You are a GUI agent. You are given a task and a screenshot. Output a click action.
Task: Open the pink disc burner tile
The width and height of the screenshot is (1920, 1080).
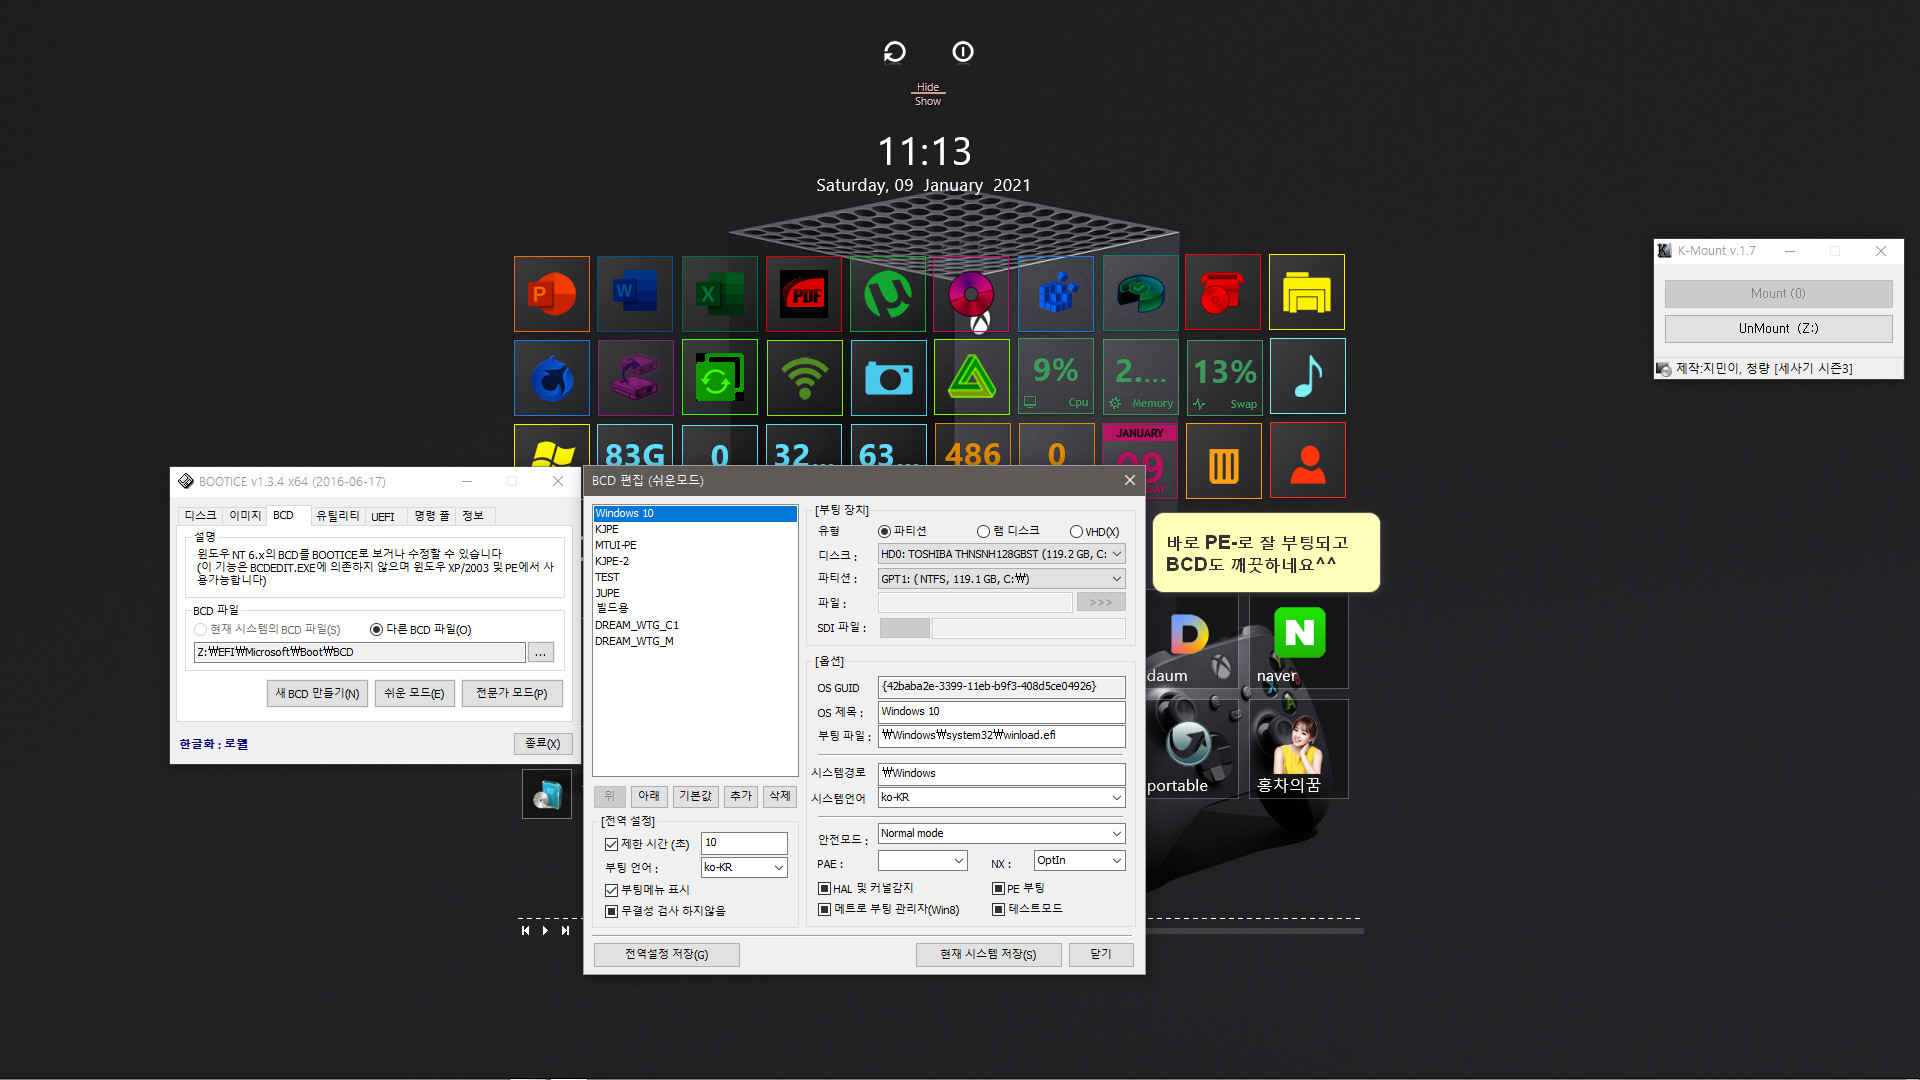point(971,293)
